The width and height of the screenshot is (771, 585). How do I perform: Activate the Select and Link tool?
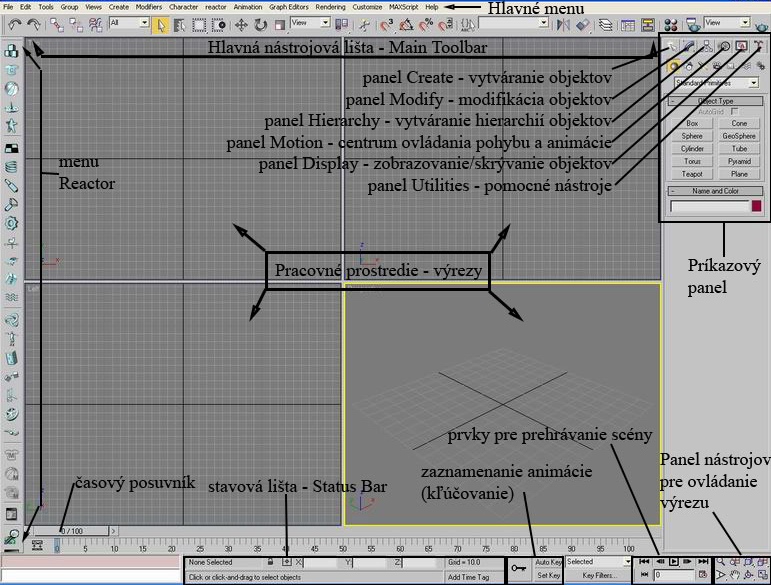(x=57, y=25)
